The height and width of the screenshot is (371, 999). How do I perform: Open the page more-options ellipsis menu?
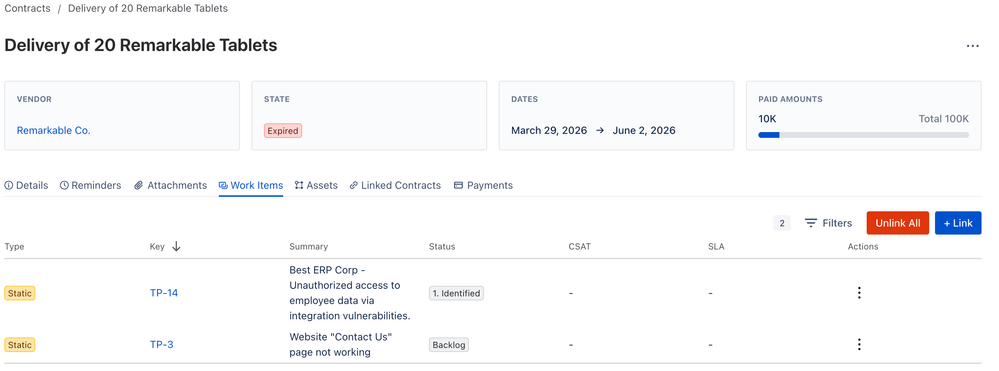(972, 46)
